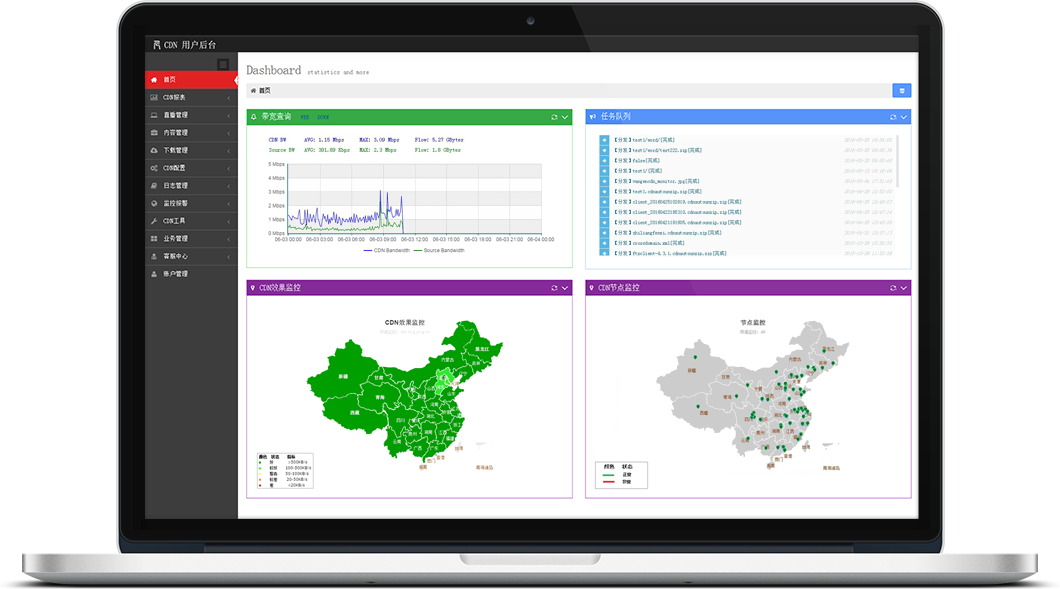This screenshot has width=1060, height=589.
Task: Click the 业务管理 grid icon
Action: 153,238
